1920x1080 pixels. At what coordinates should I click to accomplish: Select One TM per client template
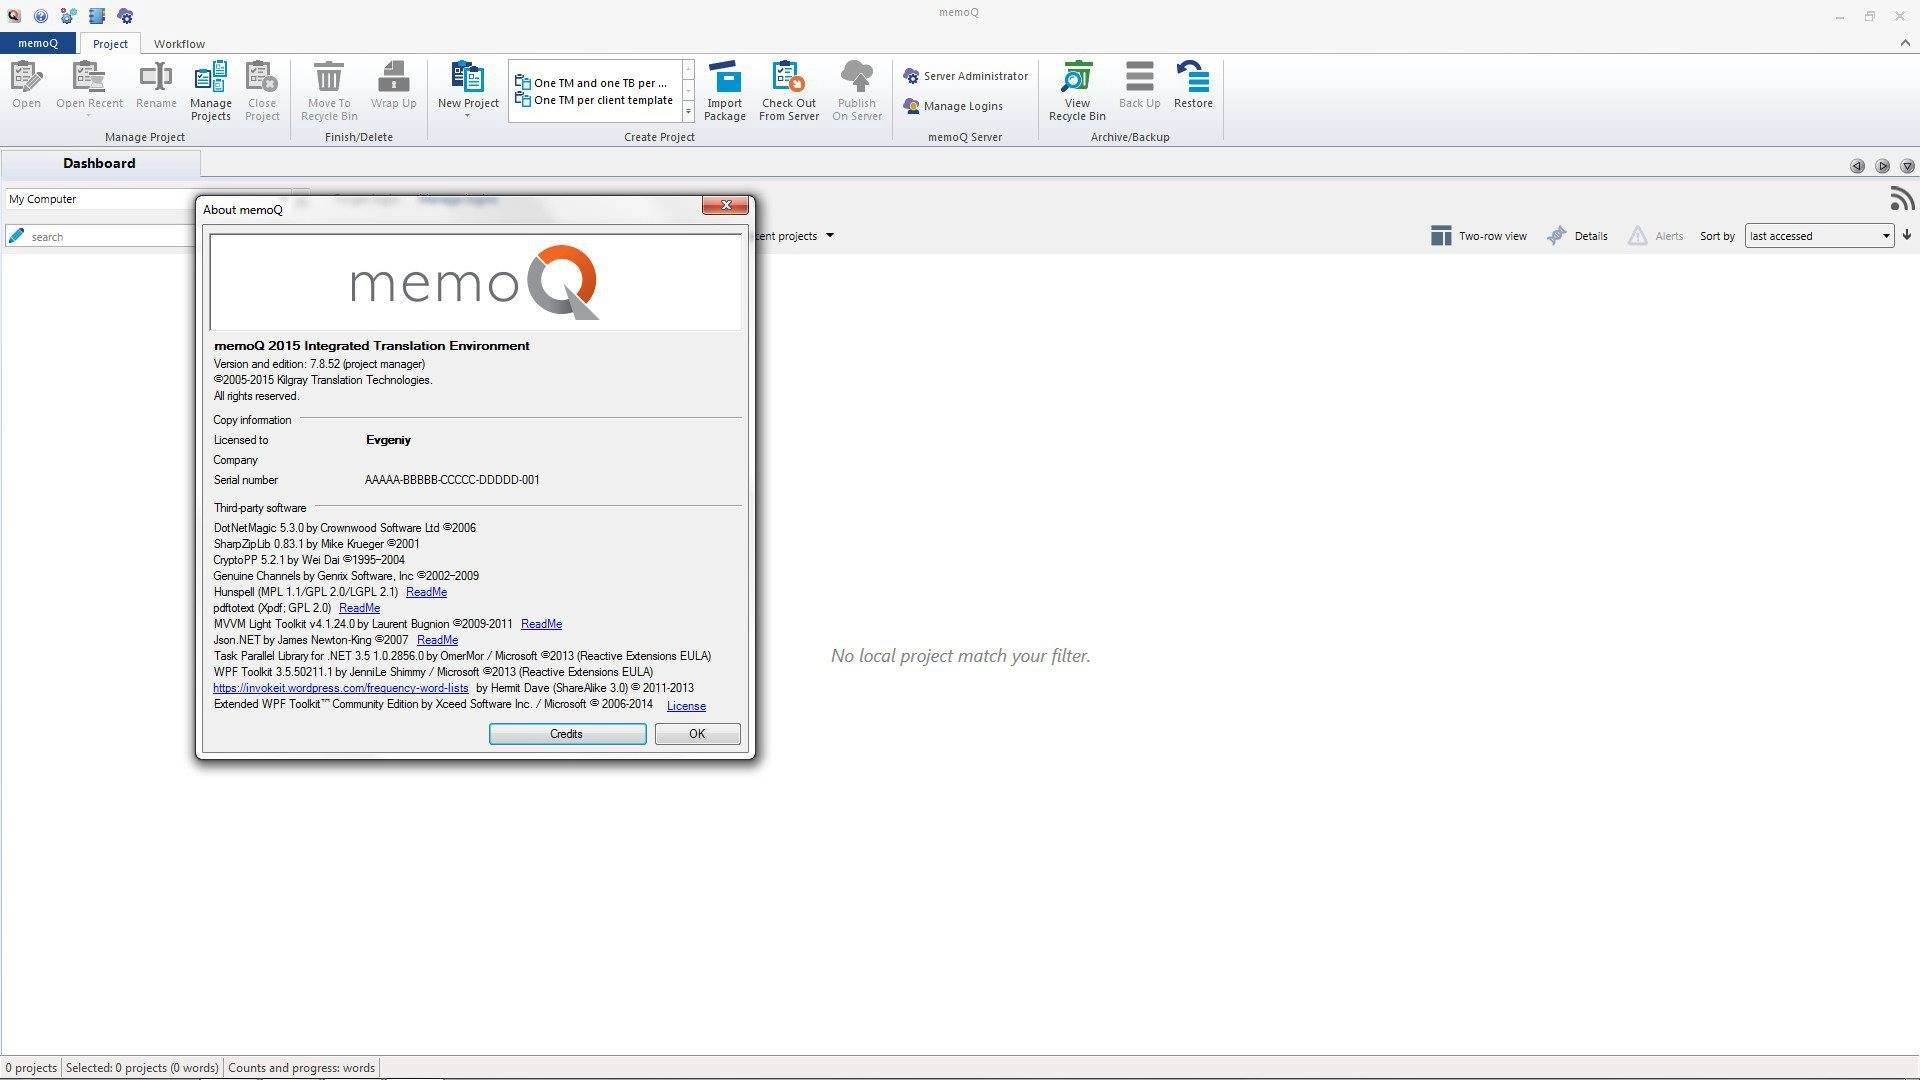[594, 100]
